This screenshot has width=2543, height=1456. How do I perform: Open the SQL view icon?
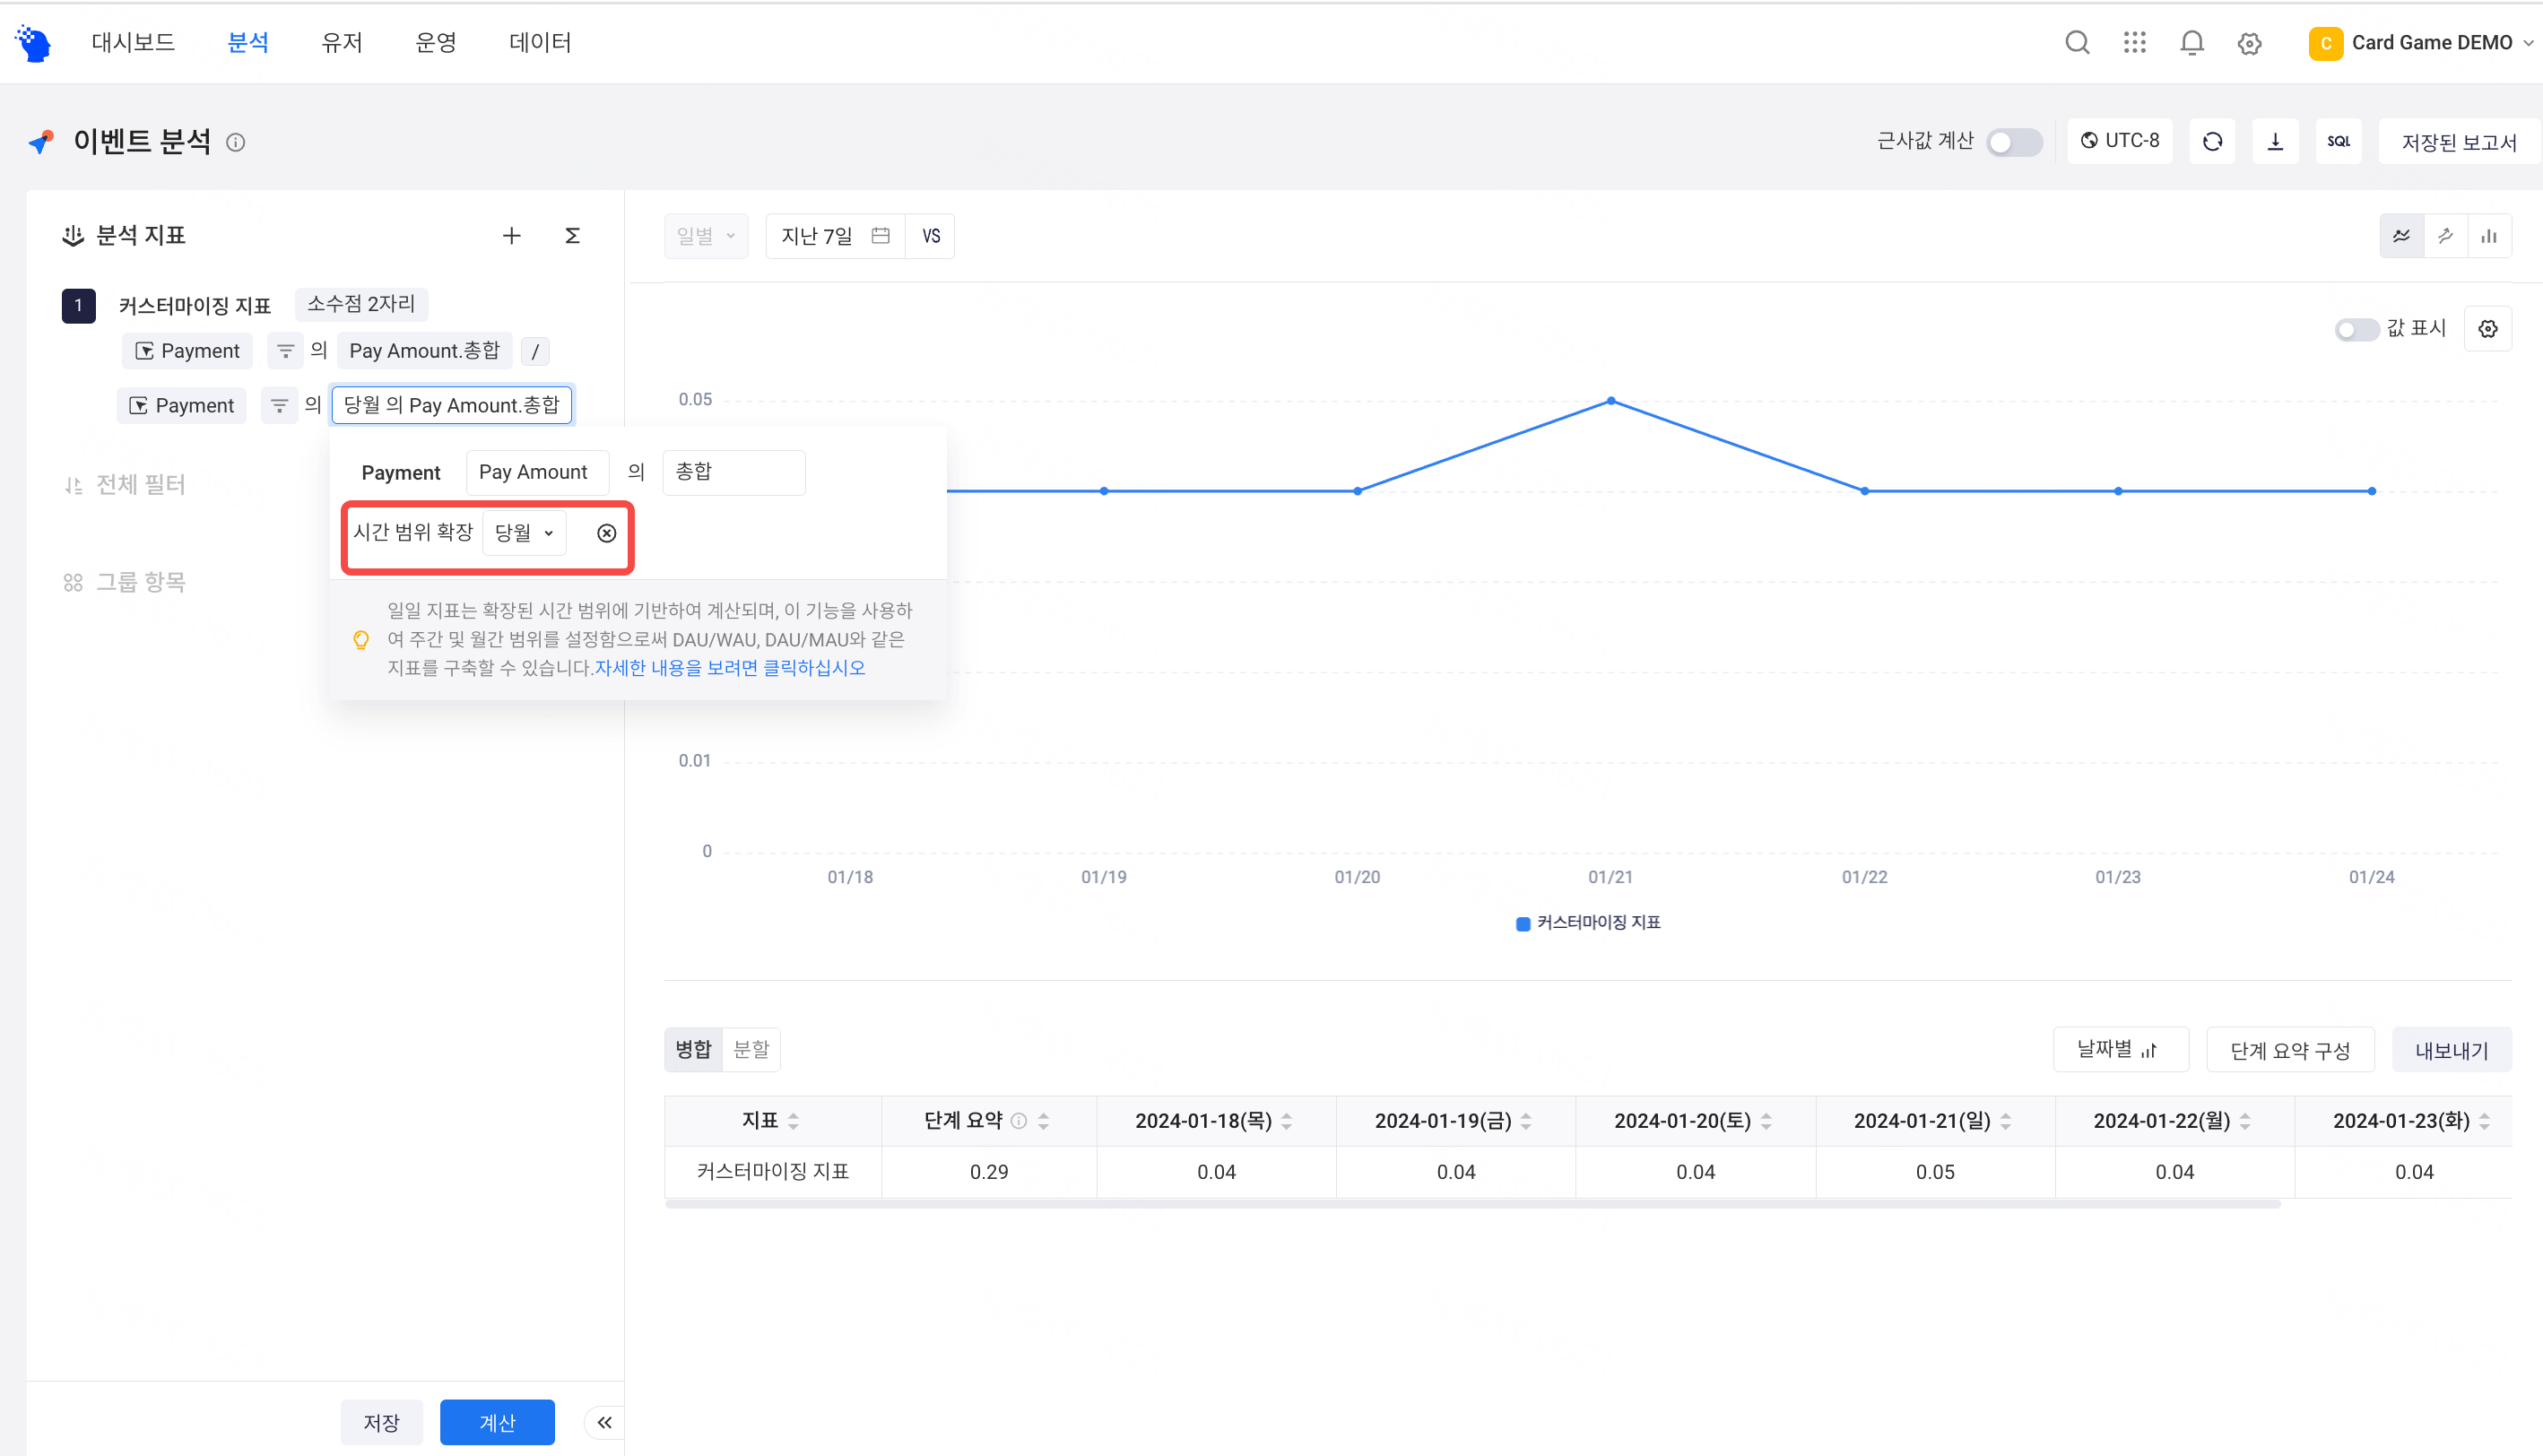(x=2338, y=141)
